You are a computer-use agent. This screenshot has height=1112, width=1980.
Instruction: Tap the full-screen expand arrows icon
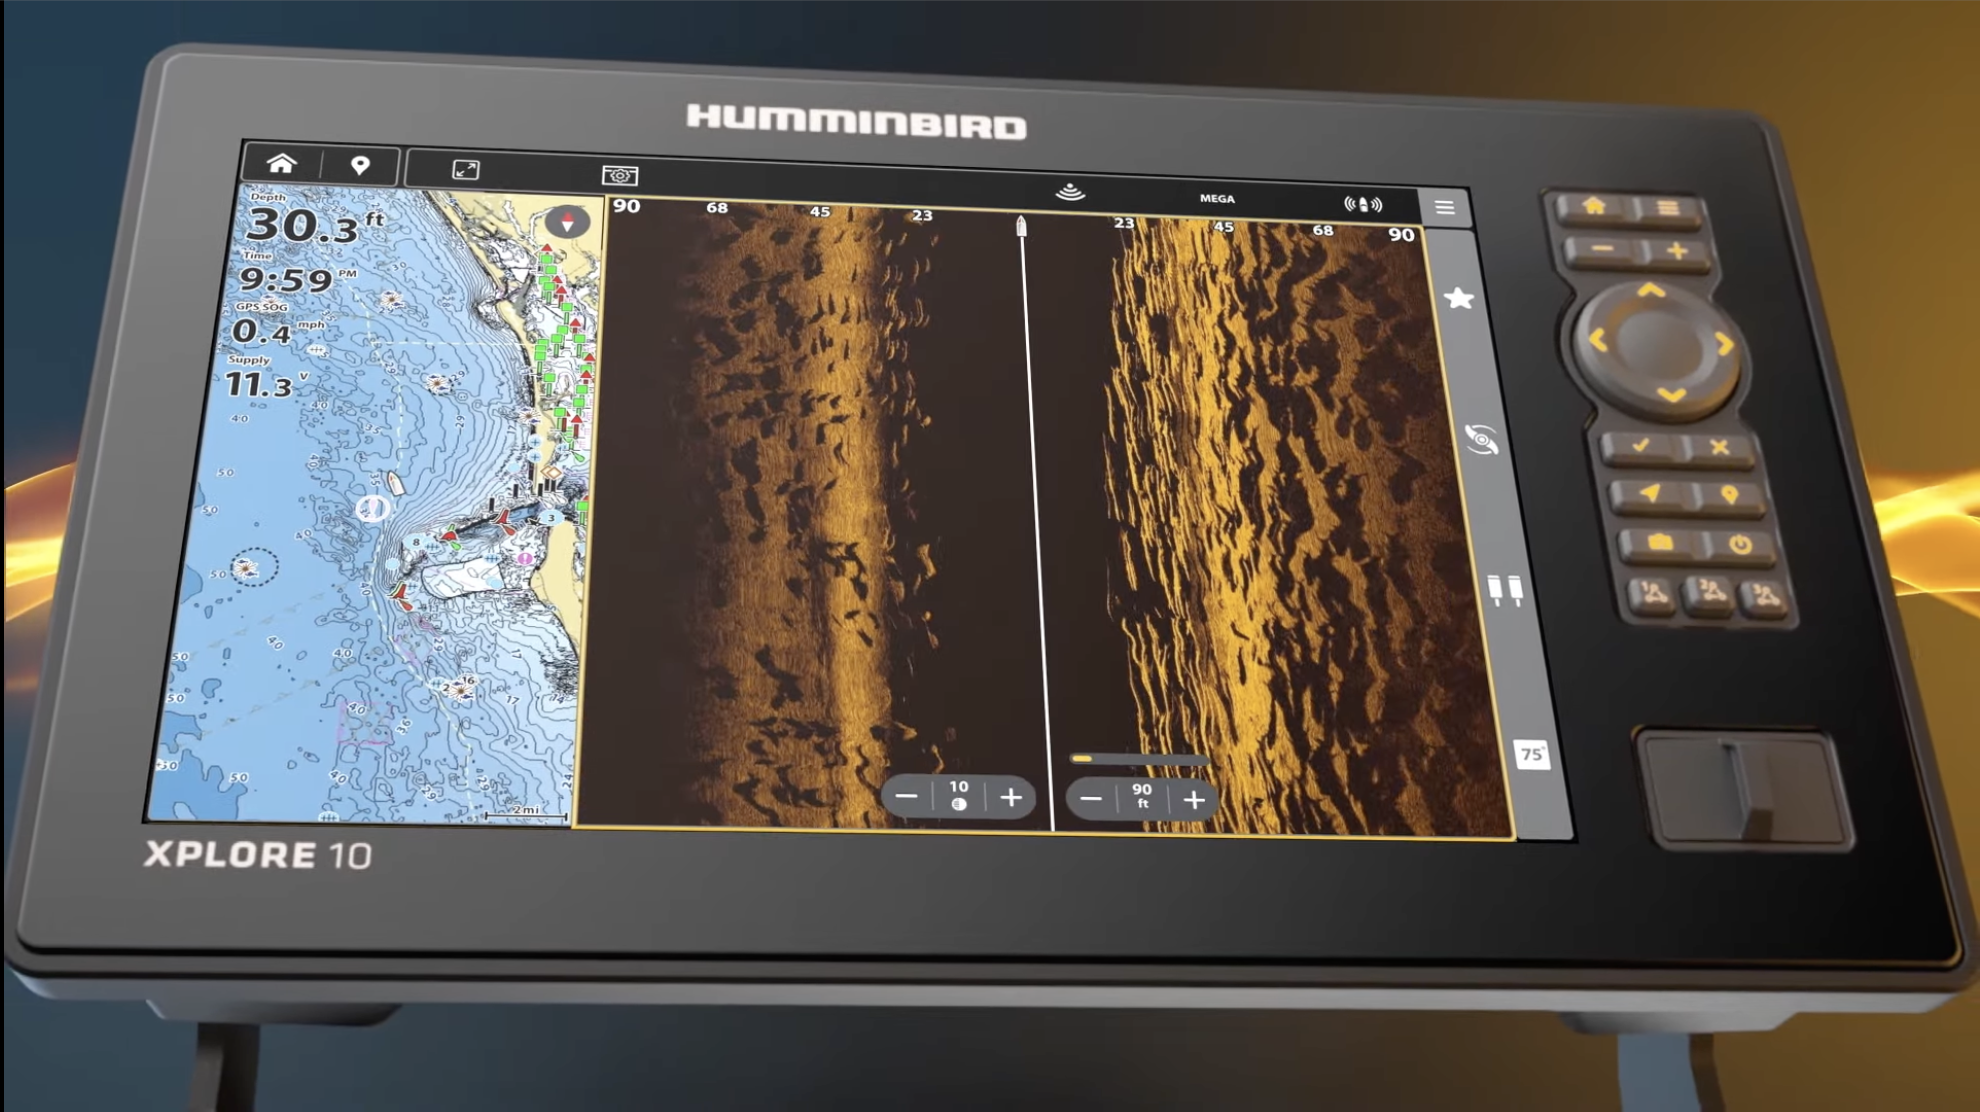pos(466,170)
